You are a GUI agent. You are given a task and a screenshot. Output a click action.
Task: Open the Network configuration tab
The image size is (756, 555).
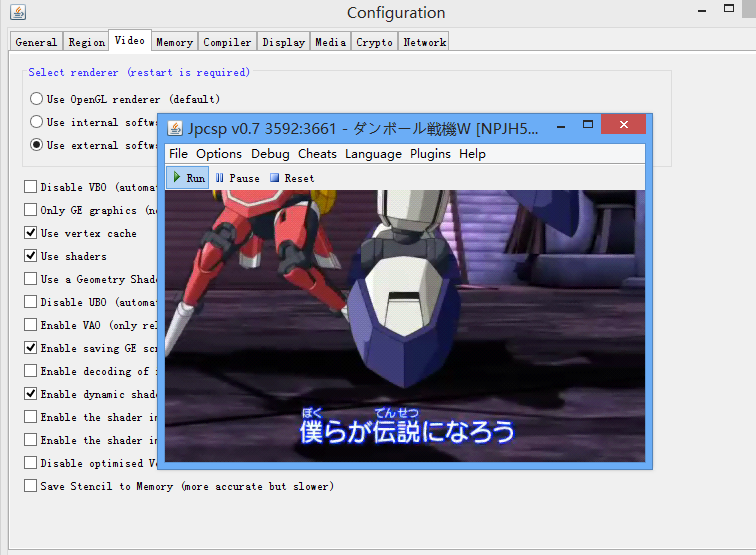(x=424, y=42)
